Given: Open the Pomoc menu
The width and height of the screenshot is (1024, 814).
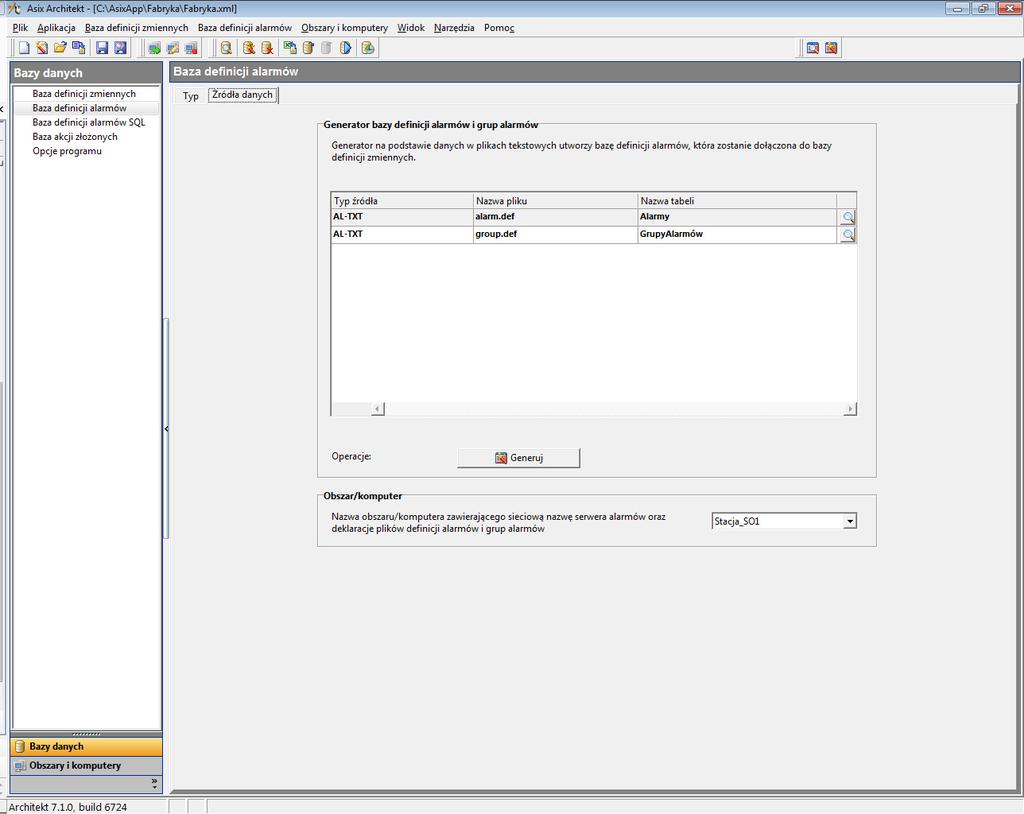Looking at the screenshot, I should 499,27.
